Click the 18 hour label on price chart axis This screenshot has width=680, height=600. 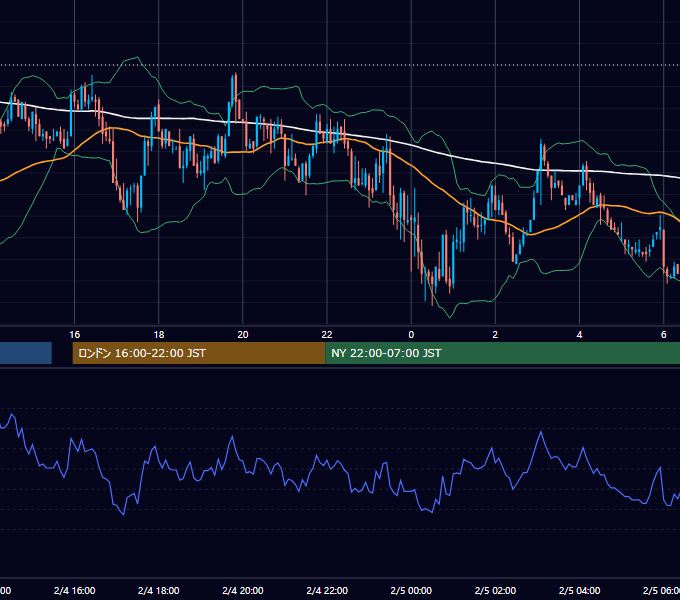[159, 334]
